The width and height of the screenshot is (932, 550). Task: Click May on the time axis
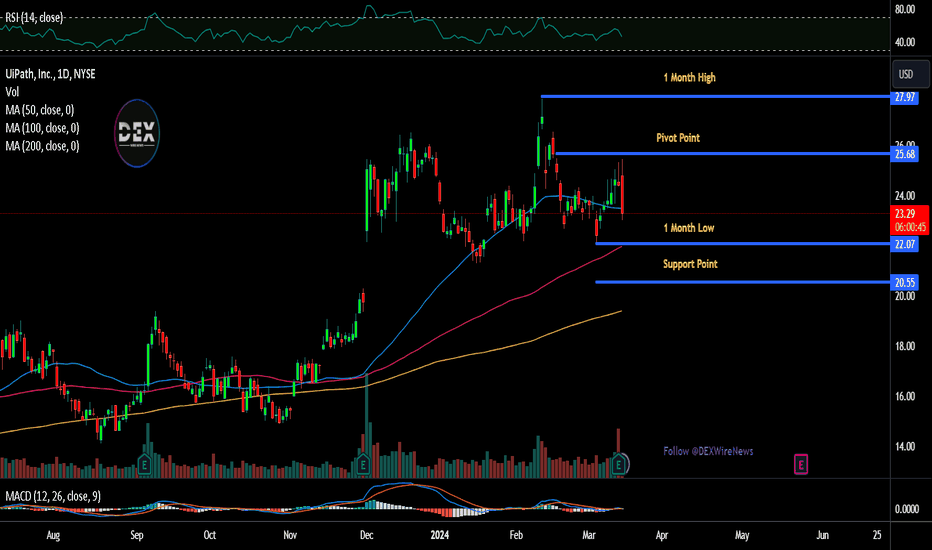[742, 535]
